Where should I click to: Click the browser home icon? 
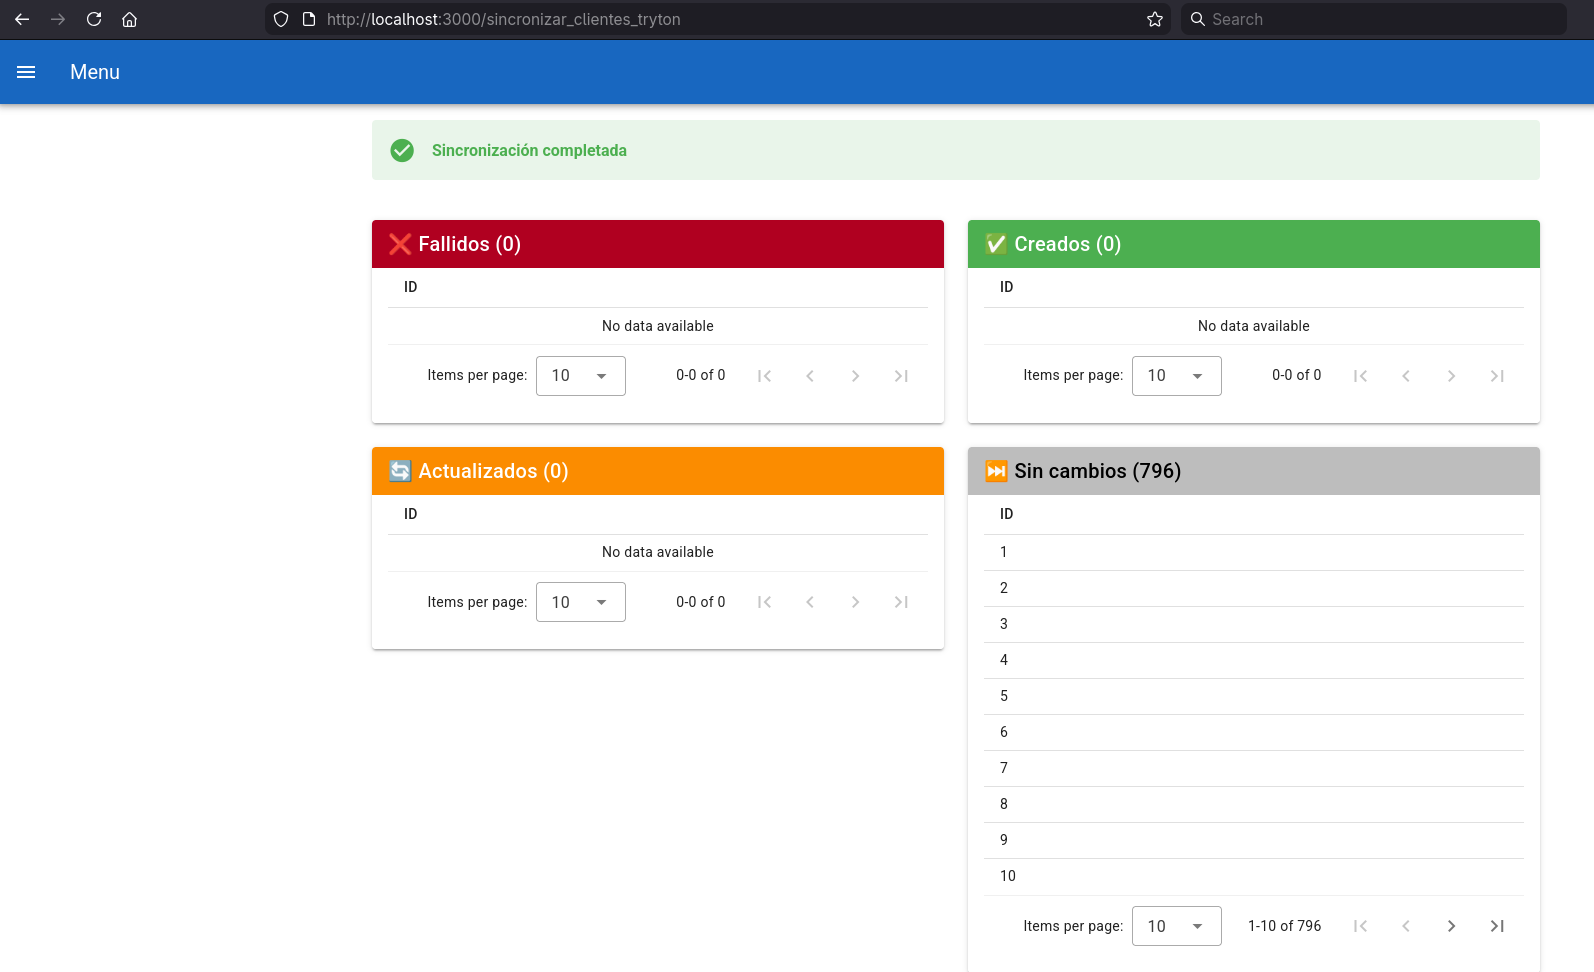129,19
